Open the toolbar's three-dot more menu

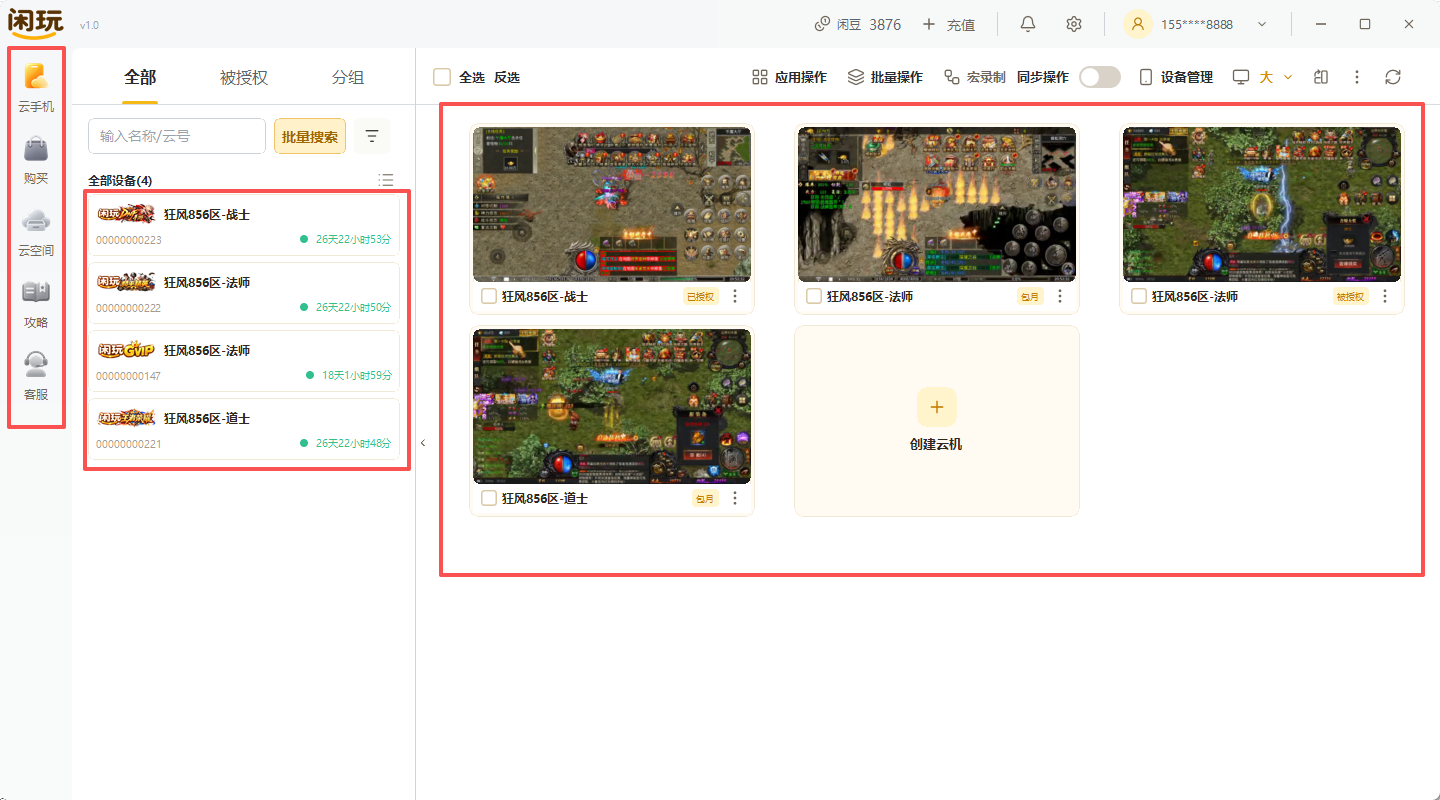tap(1357, 77)
